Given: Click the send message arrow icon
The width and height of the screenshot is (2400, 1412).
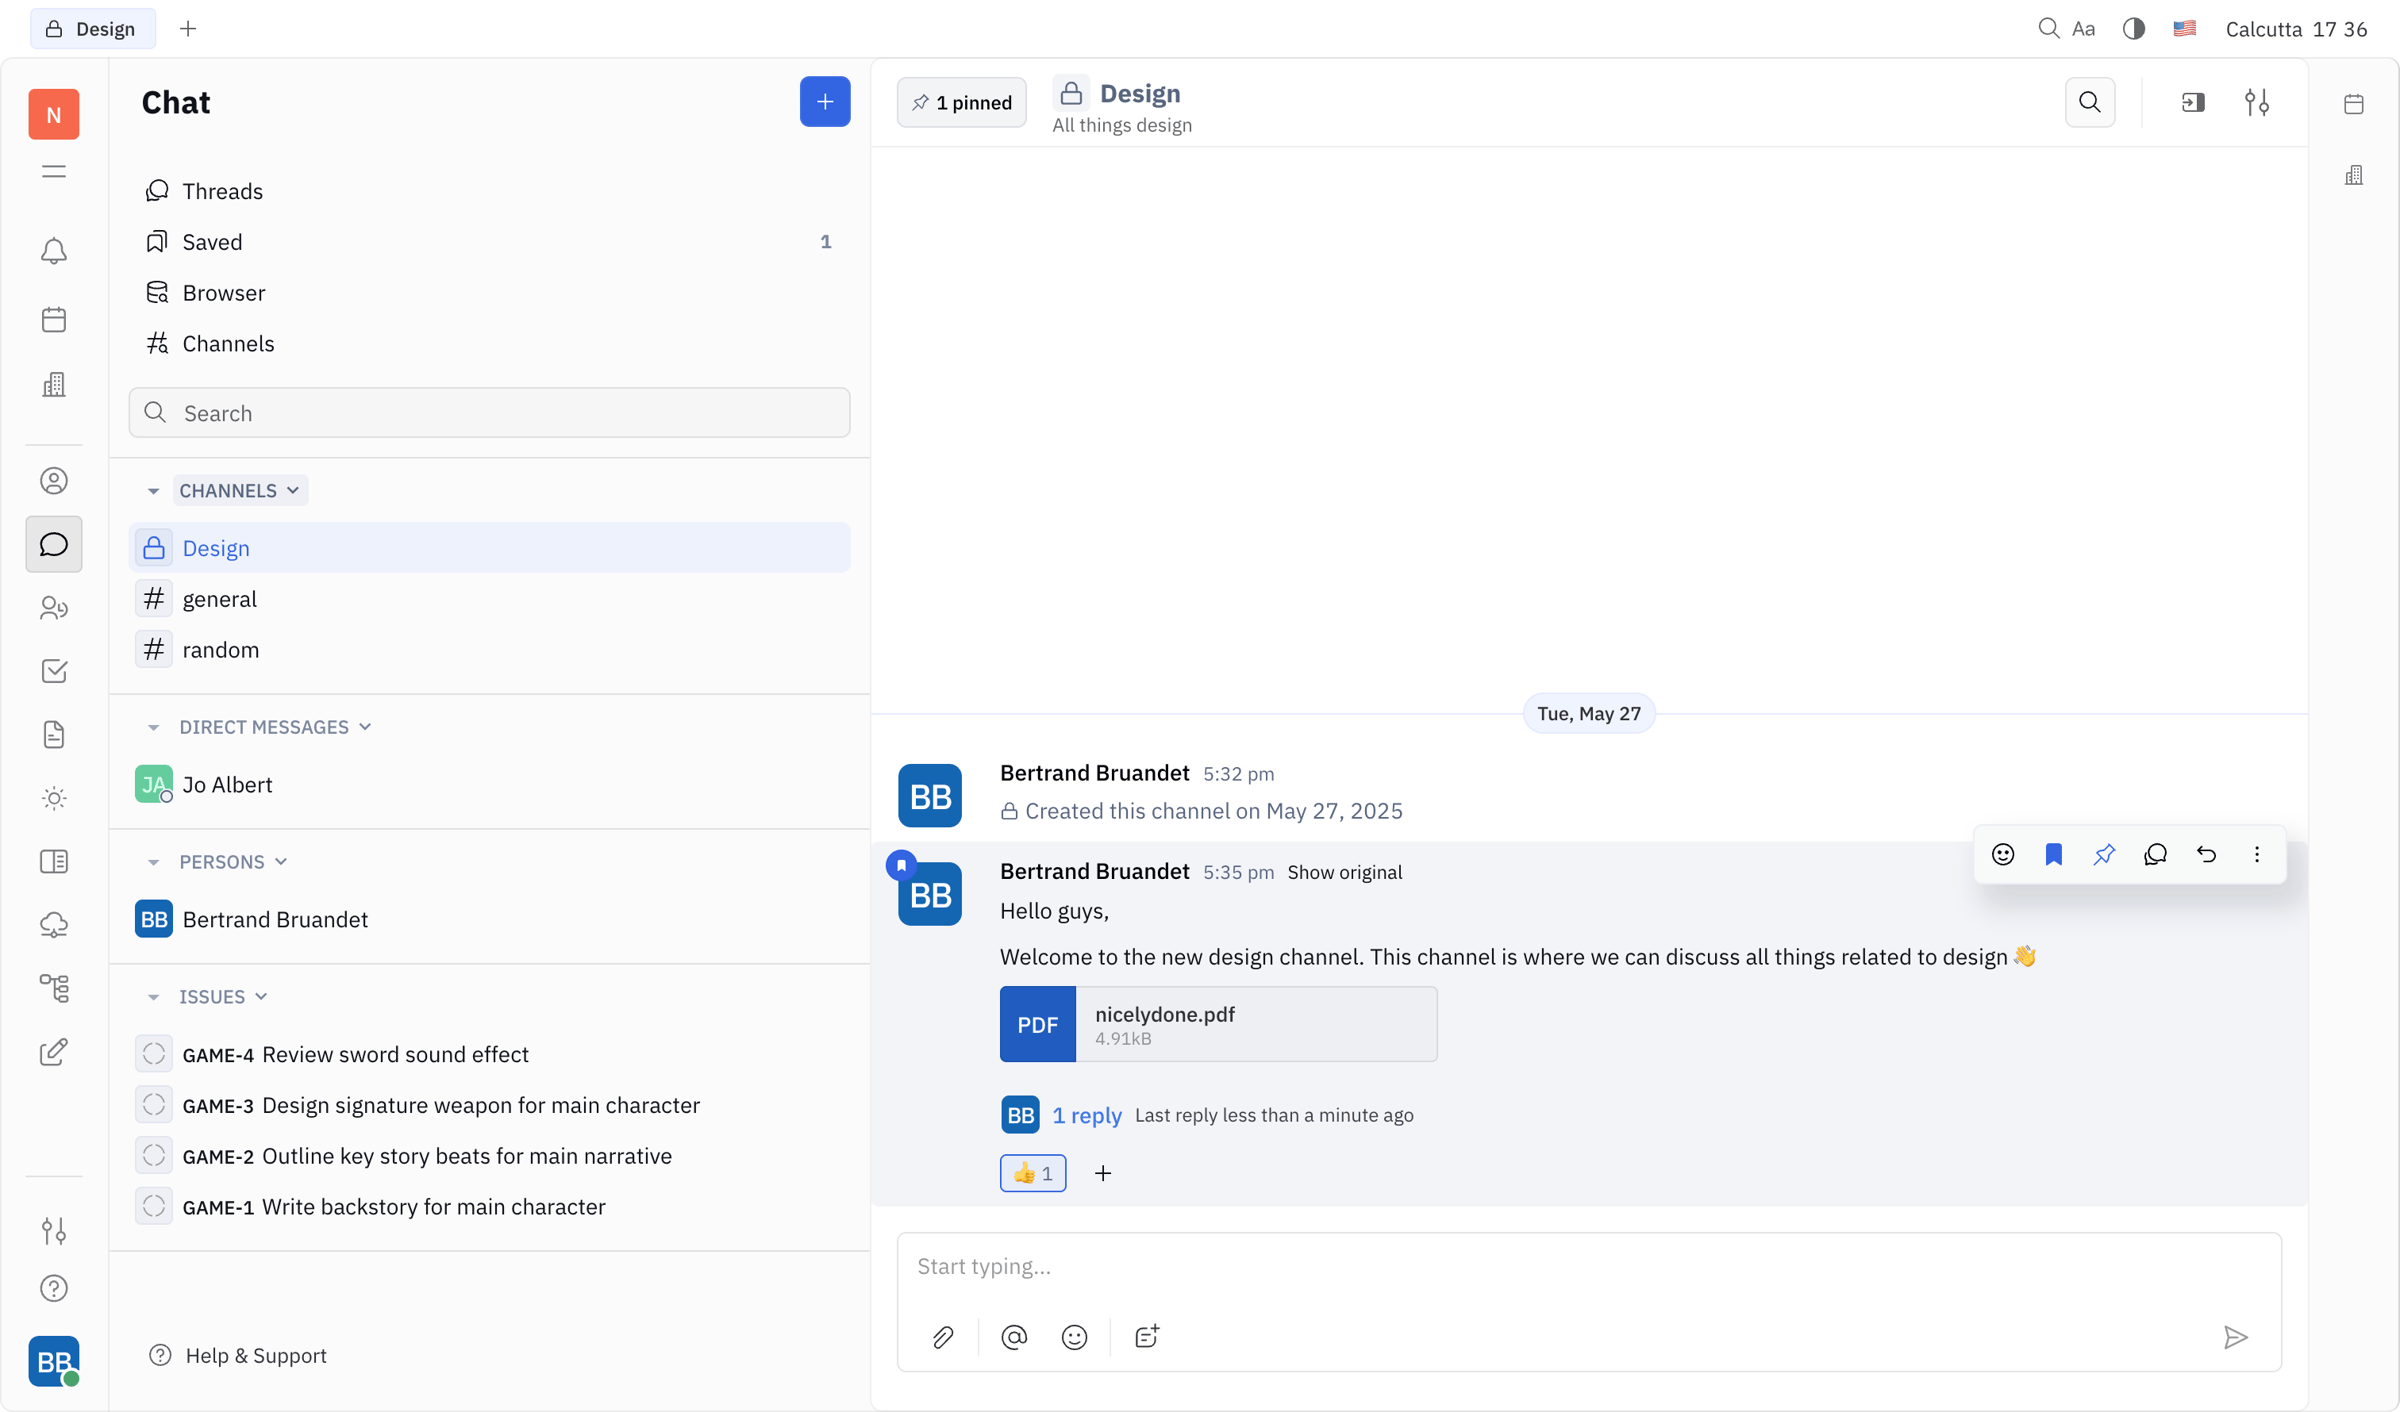Looking at the screenshot, I should click(x=2236, y=1337).
